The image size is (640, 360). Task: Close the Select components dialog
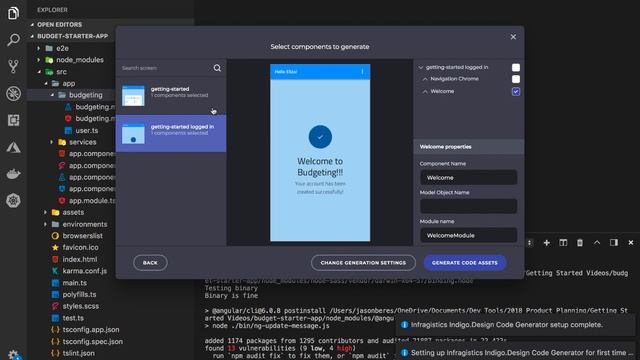point(513,37)
